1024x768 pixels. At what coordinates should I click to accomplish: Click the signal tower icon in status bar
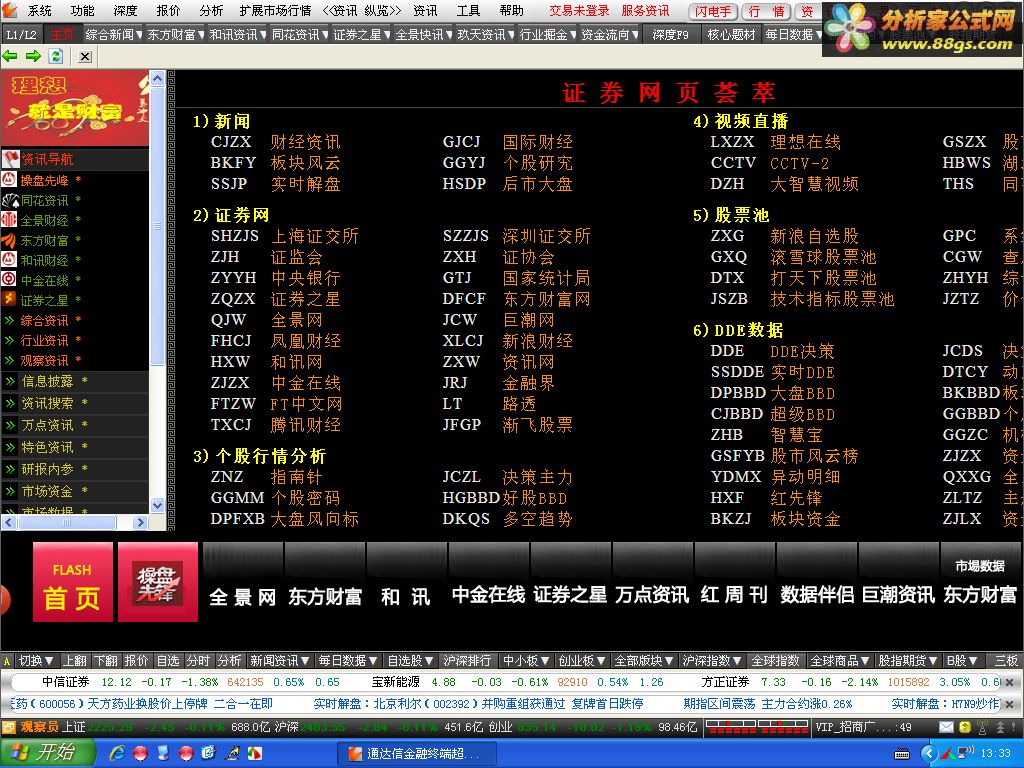pos(982,727)
